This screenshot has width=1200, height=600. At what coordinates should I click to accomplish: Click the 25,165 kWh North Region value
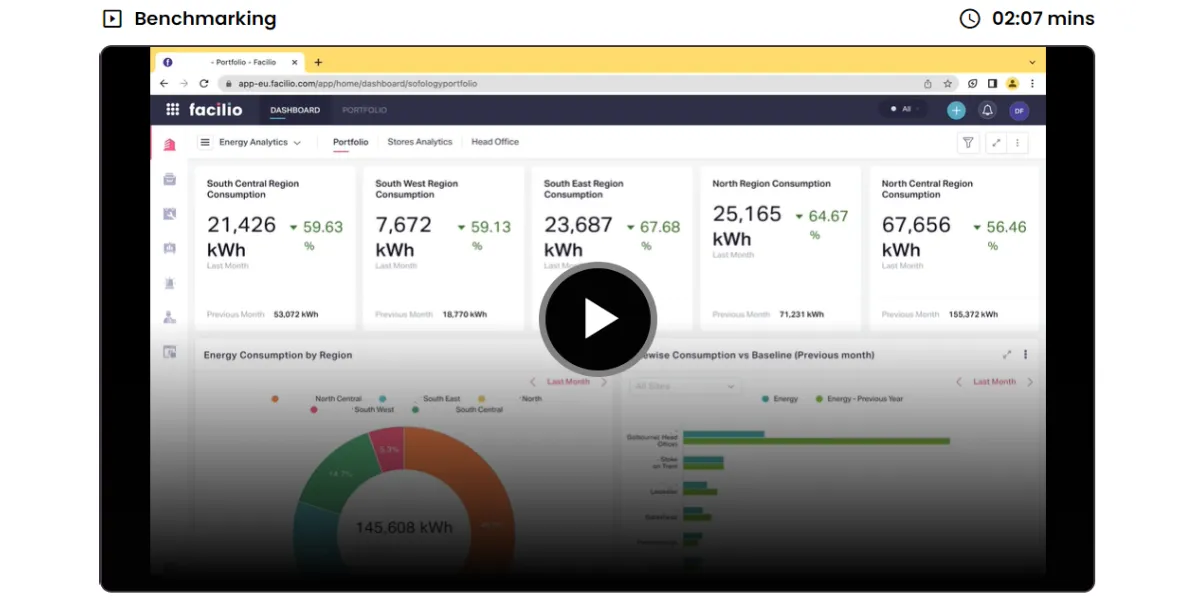click(747, 226)
